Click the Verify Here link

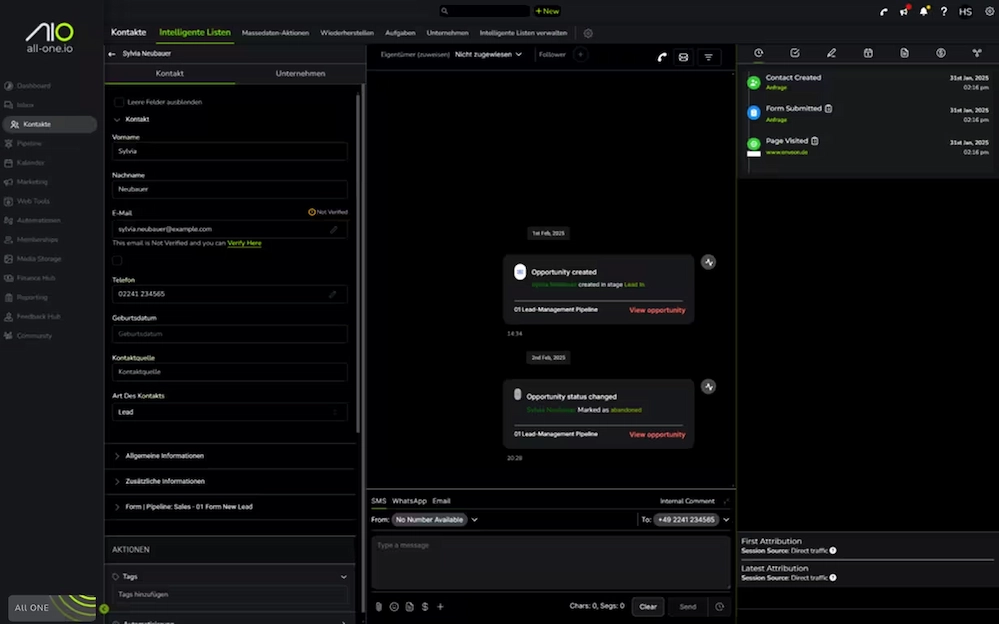coord(244,243)
